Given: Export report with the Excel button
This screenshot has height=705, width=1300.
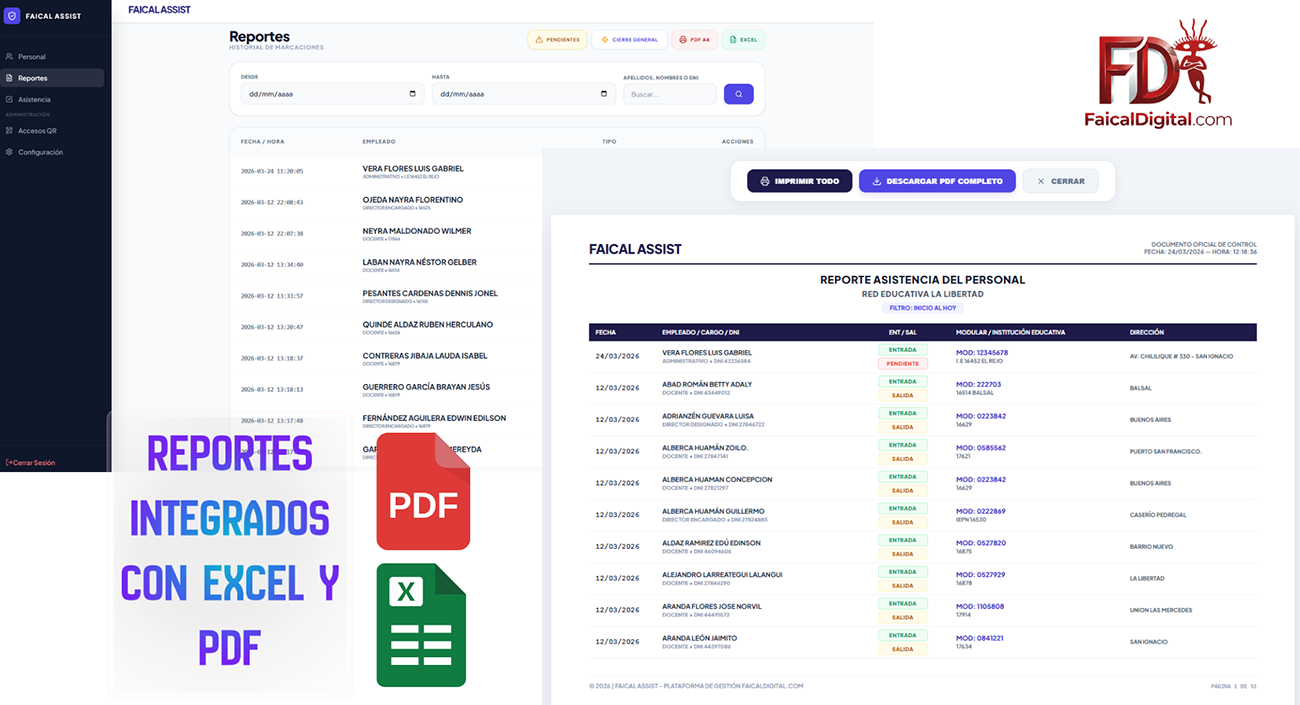Looking at the screenshot, I should tap(743, 40).
